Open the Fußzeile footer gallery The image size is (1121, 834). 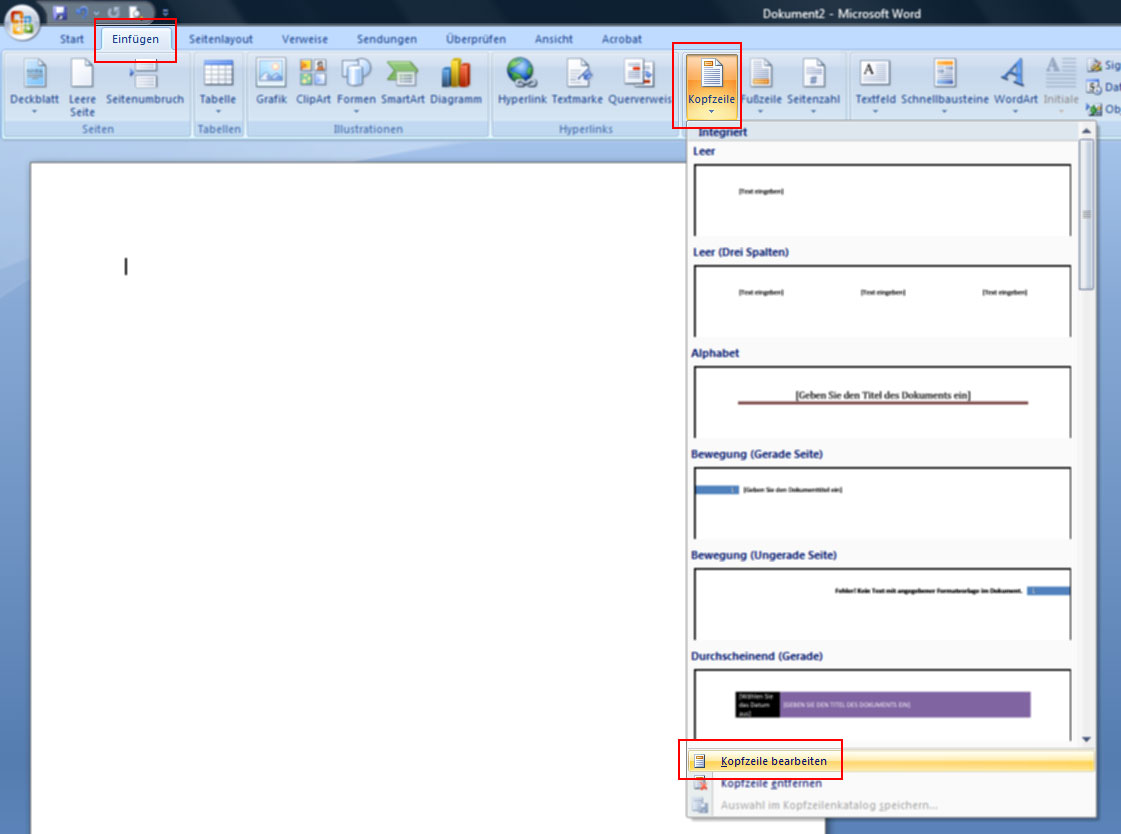point(761,86)
